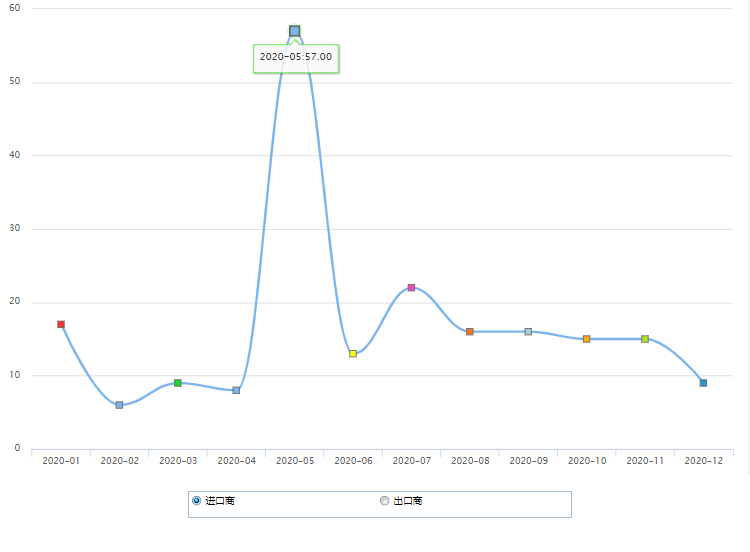Click the 2020-07 x-axis label
The width and height of the screenshot is (750, 552).
click(x=411, y=461)
